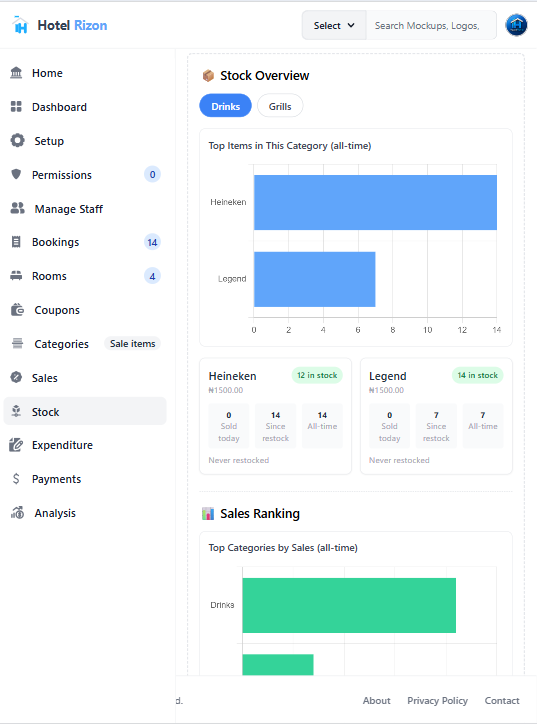Image resolution: width=537 pixels, height=724 pixels.
Task: Select the Permissions shield icon
Action: coord(16,175)
